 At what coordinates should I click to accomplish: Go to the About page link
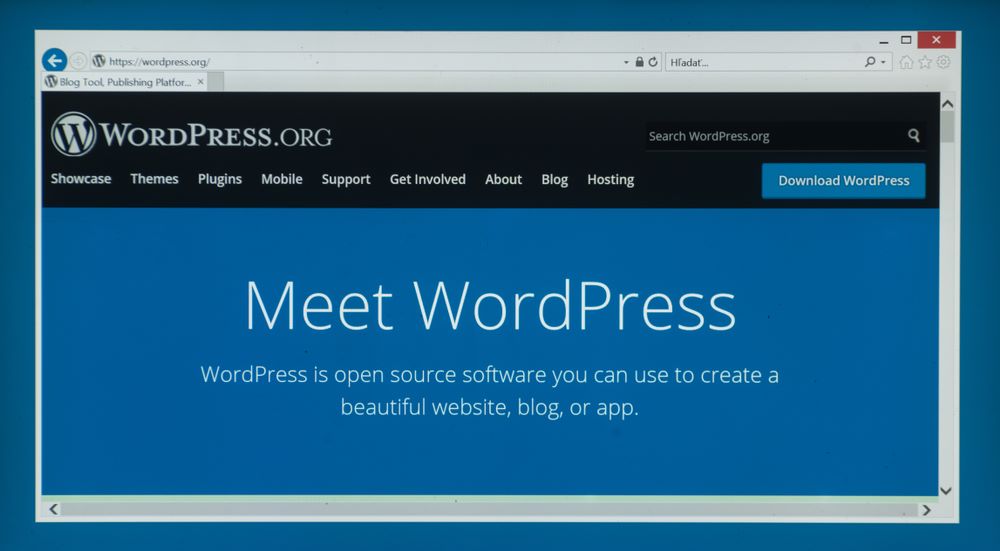click(503, 179)
